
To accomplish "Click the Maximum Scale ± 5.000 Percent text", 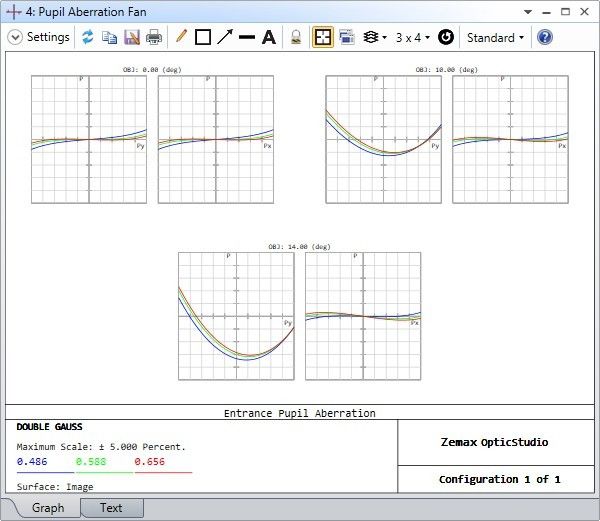I will coord(101,447).
